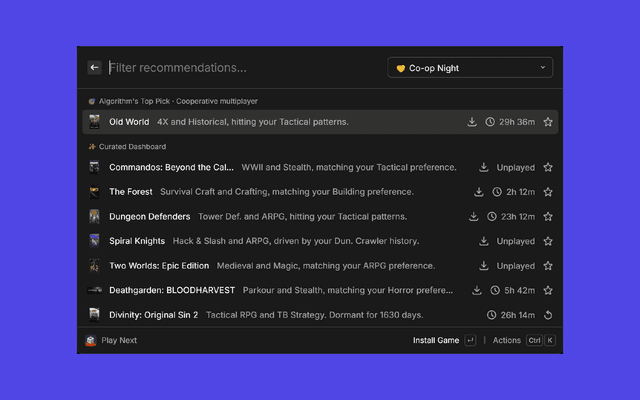Click the yellow heart icon in dropdown

(401, 68)
